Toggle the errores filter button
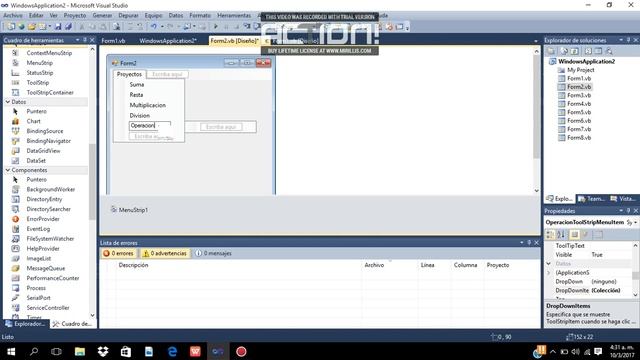Screen dimensions: 640x360 [118, 253]
